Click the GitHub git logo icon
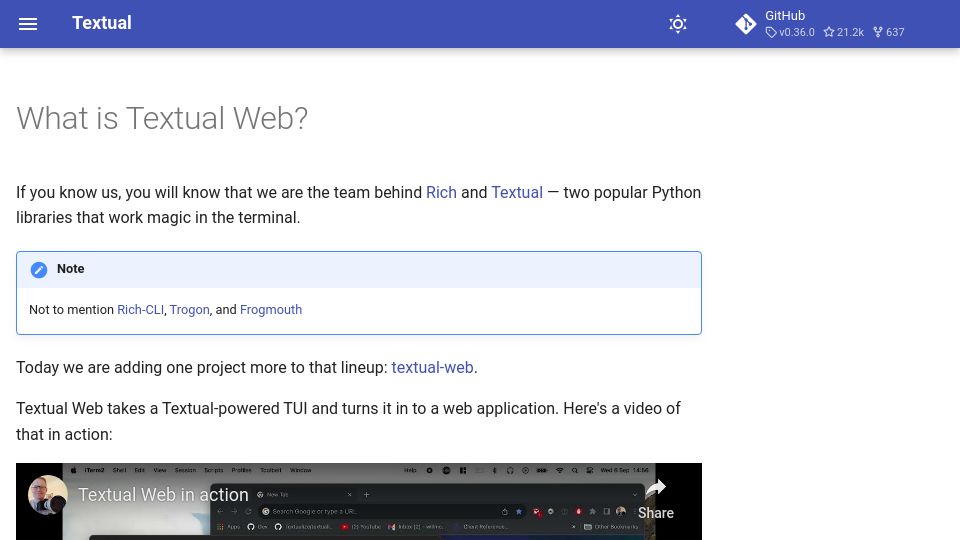This screenshot has height=540, width=960. coord(746,24)
